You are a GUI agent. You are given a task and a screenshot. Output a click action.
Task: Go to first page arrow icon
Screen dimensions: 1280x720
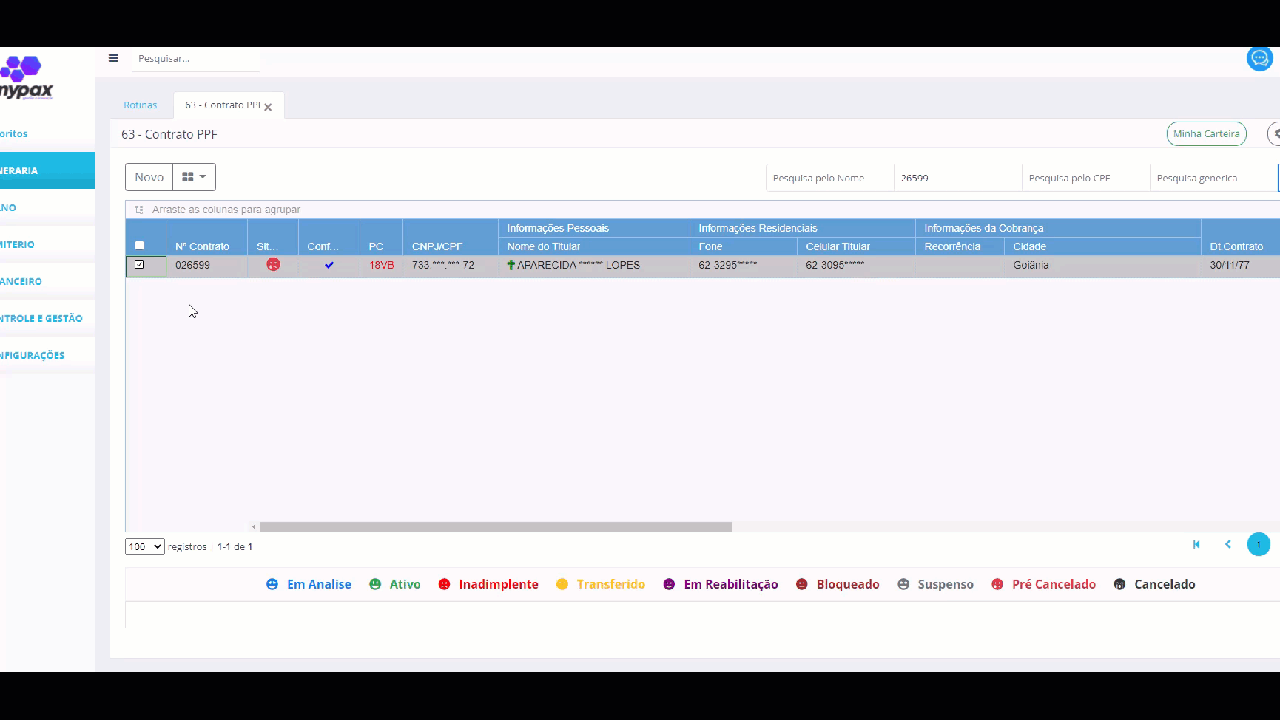click(x=1196, y=544)
